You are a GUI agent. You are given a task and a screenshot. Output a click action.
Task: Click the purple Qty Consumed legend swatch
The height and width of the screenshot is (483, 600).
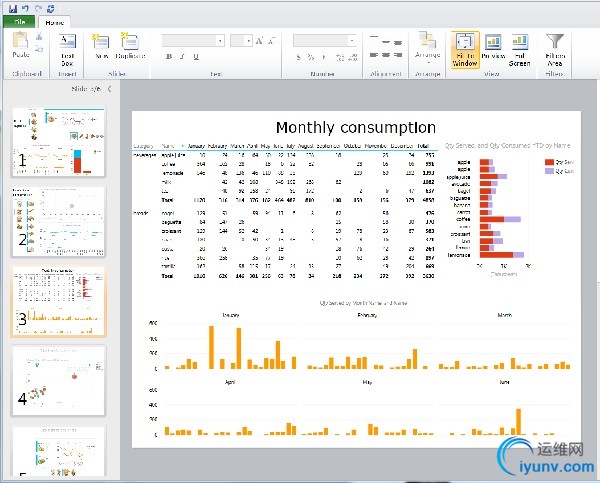549,171
